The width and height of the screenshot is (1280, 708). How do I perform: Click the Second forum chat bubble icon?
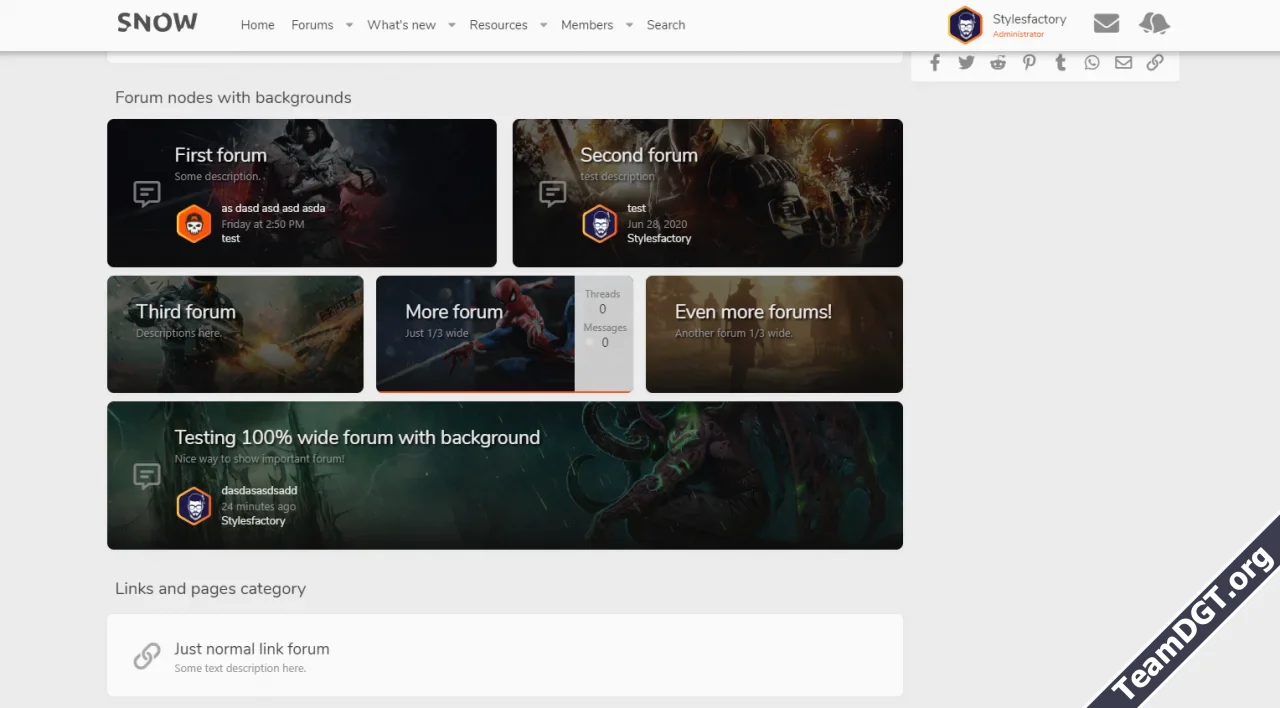coord(553,193)
